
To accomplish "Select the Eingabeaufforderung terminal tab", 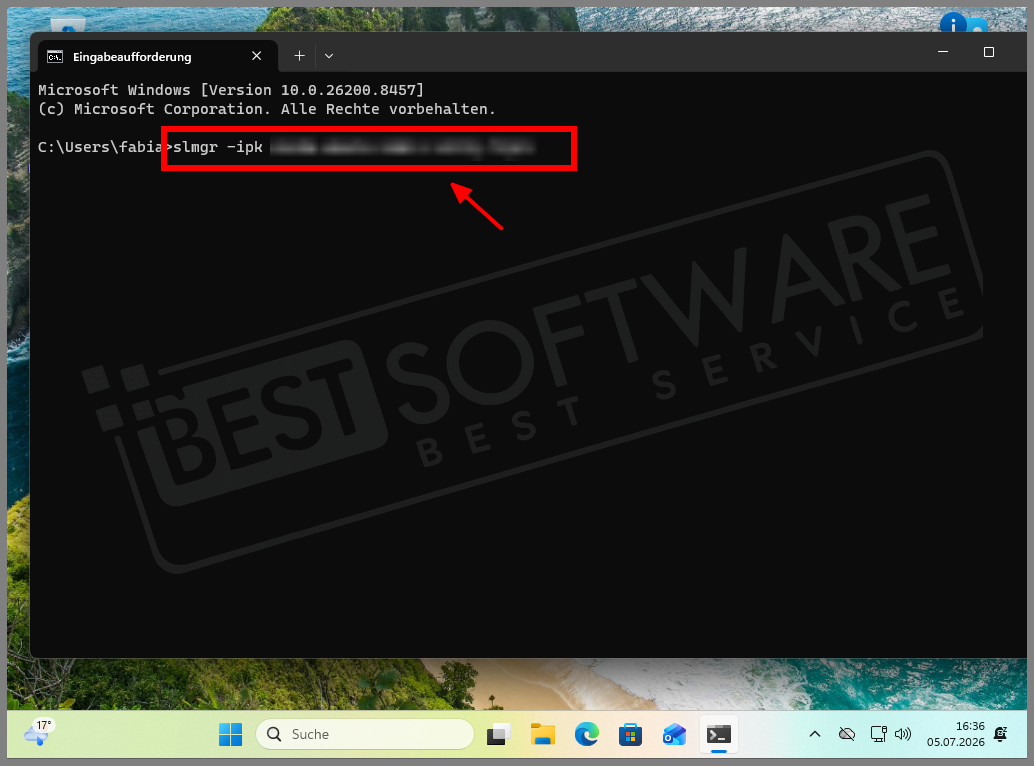I will pyautogui.click(x=157, y=56).
